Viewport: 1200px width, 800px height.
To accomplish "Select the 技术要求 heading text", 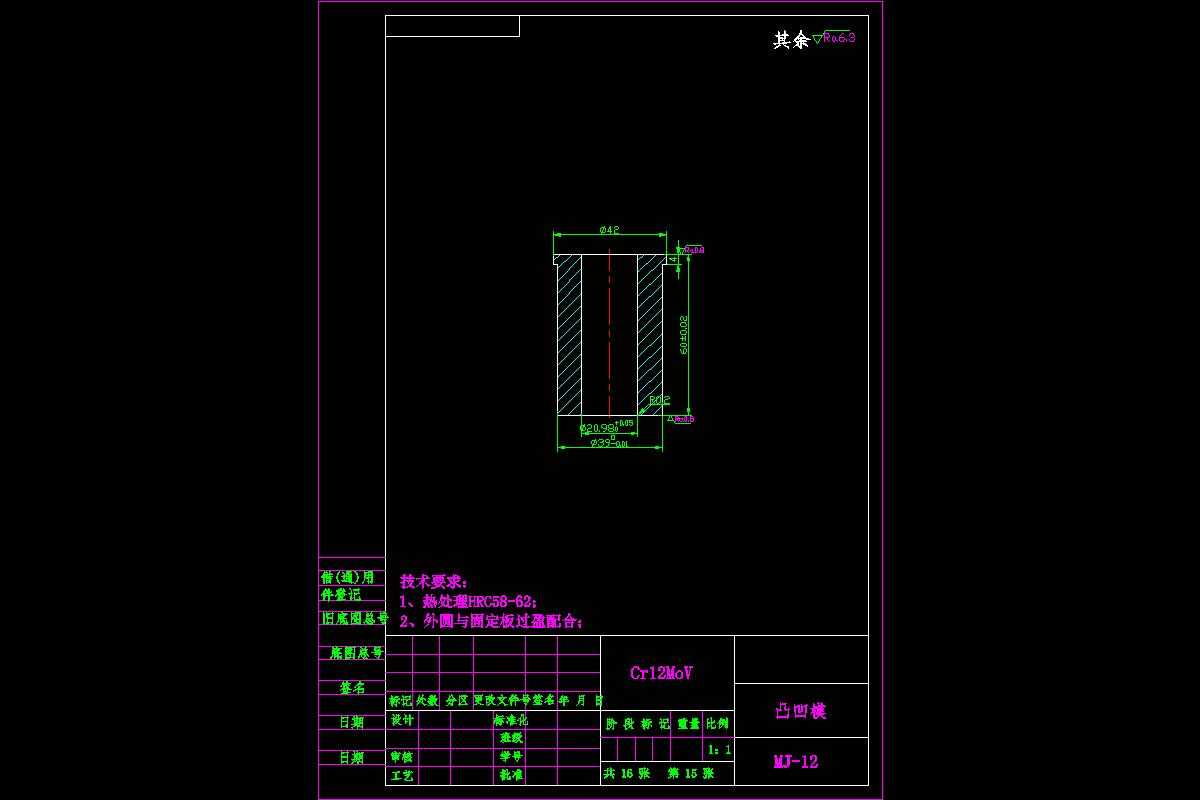I will [434, 581].
